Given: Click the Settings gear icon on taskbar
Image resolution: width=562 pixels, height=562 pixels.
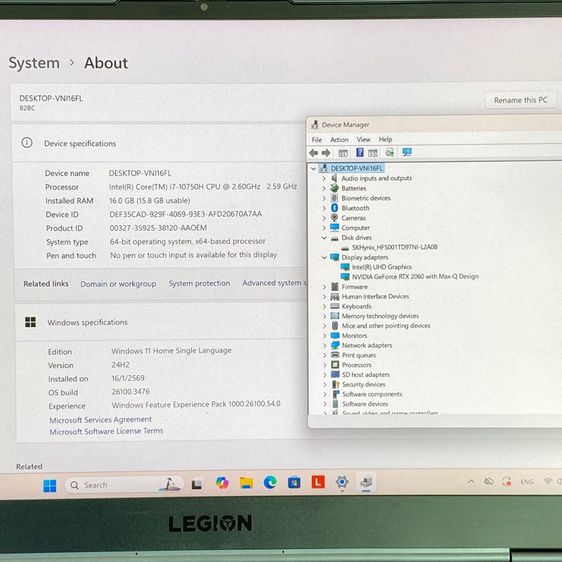Looking at the screenshot, I should 342,482.
